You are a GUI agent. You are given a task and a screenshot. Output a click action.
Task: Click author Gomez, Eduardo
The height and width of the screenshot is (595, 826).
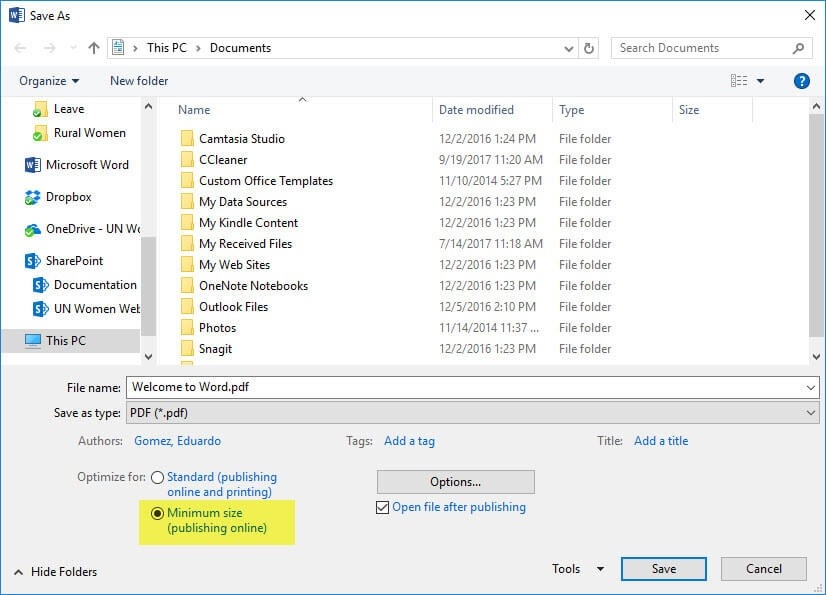178,441
